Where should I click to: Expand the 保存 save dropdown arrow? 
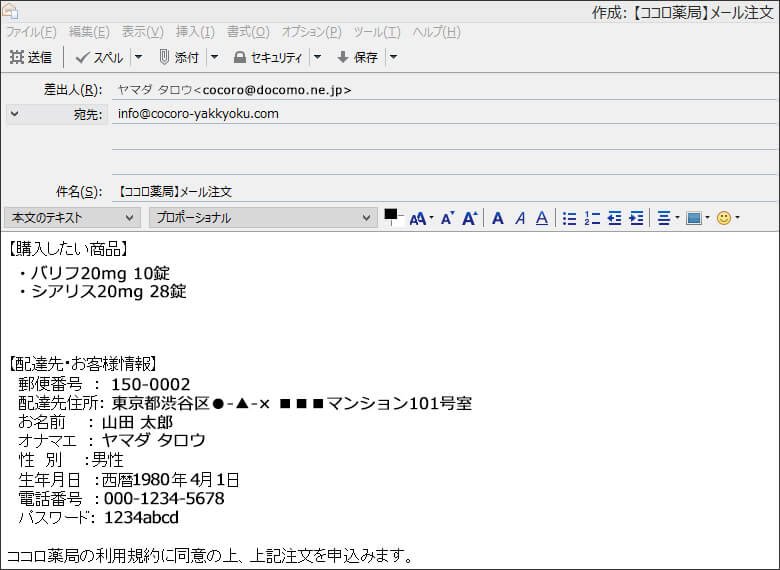click(393, 57)
